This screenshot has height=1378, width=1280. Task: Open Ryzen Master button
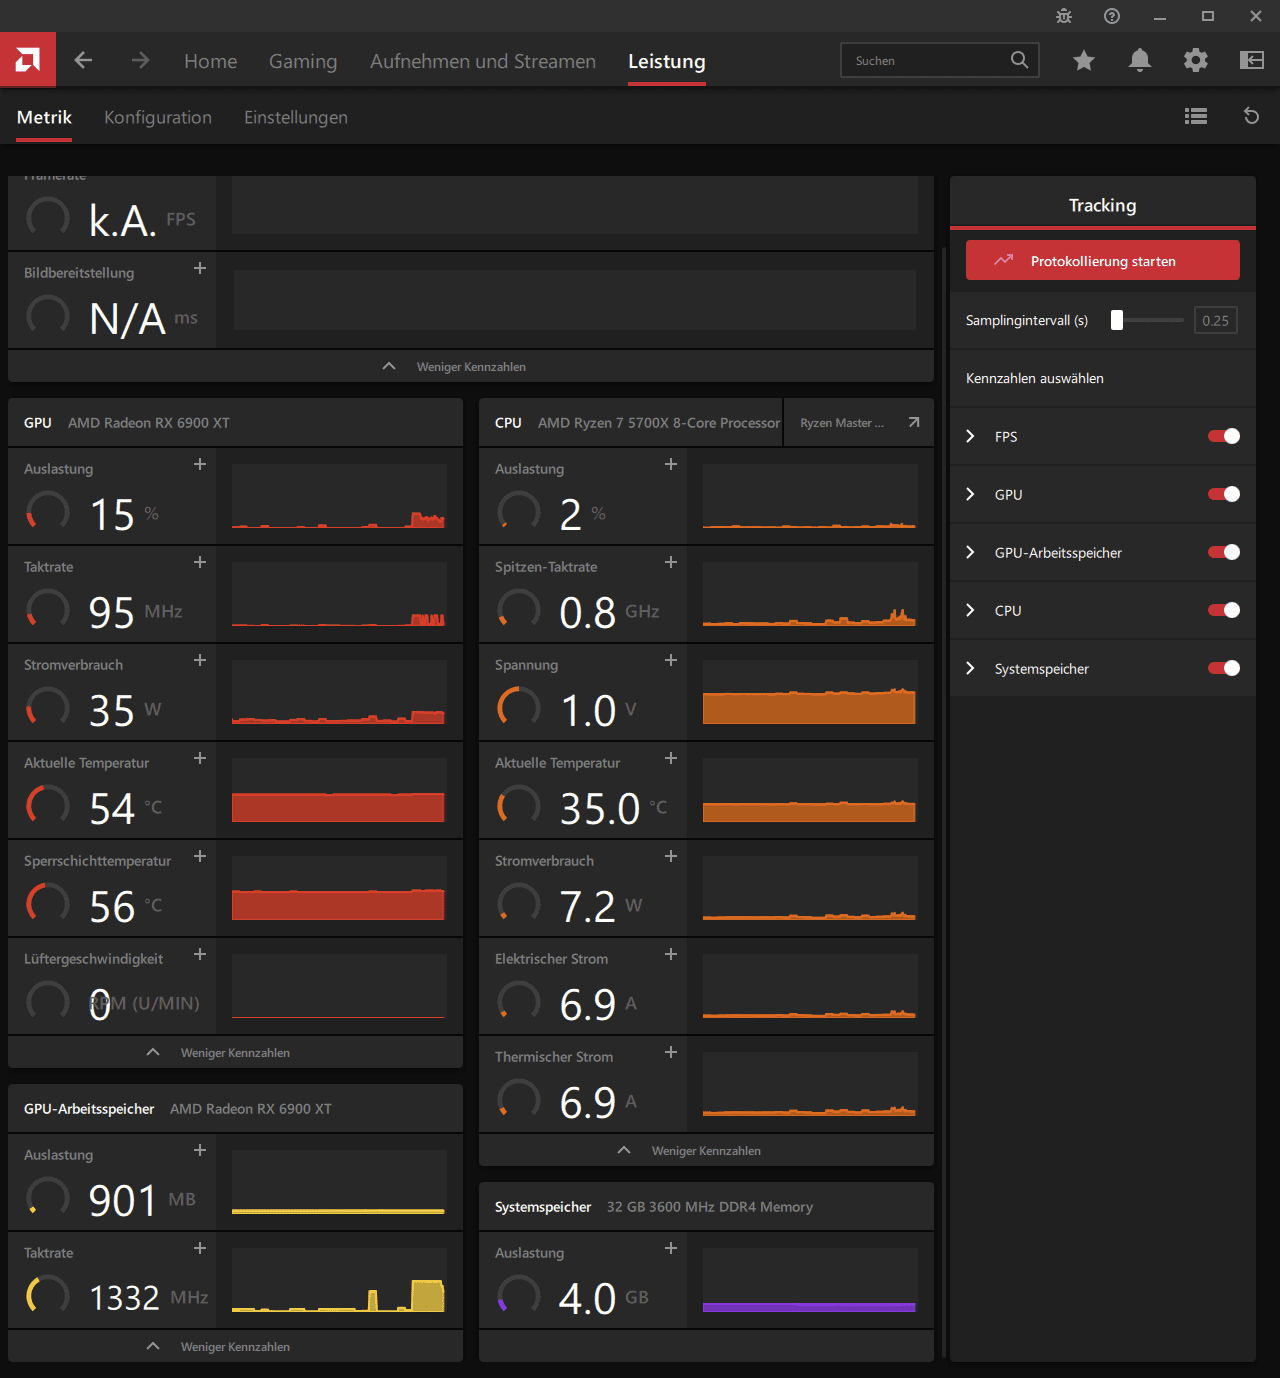click(x=856, y=423)
